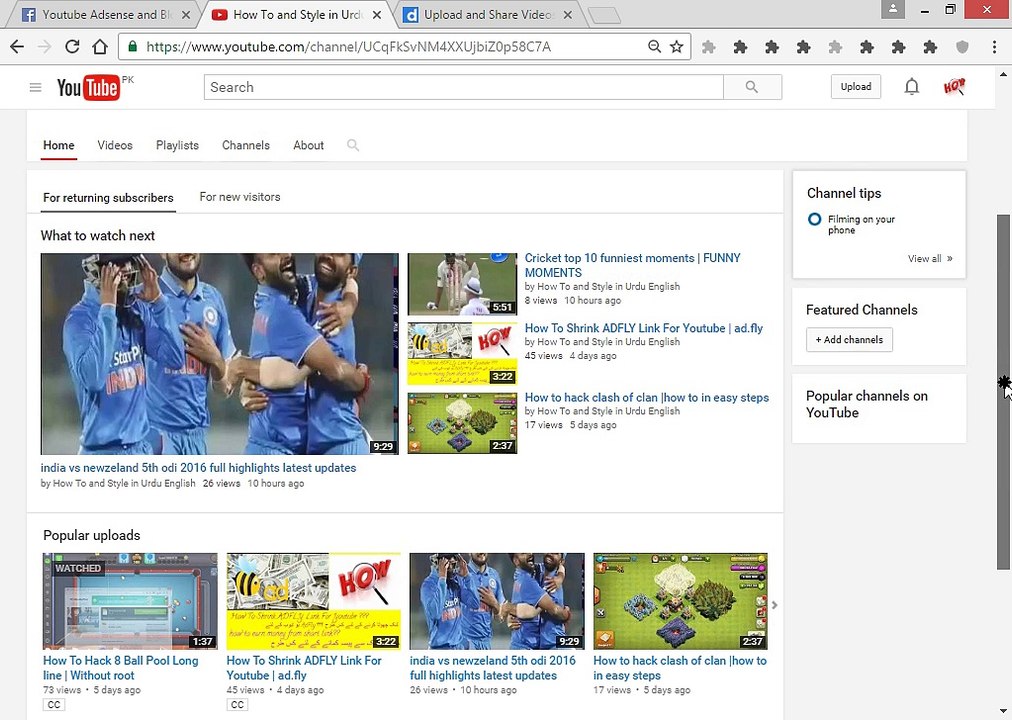This screenshot has height=720, width=1012.
Task: Search within channel using magnifier icon
Action: tap(352, 145)
